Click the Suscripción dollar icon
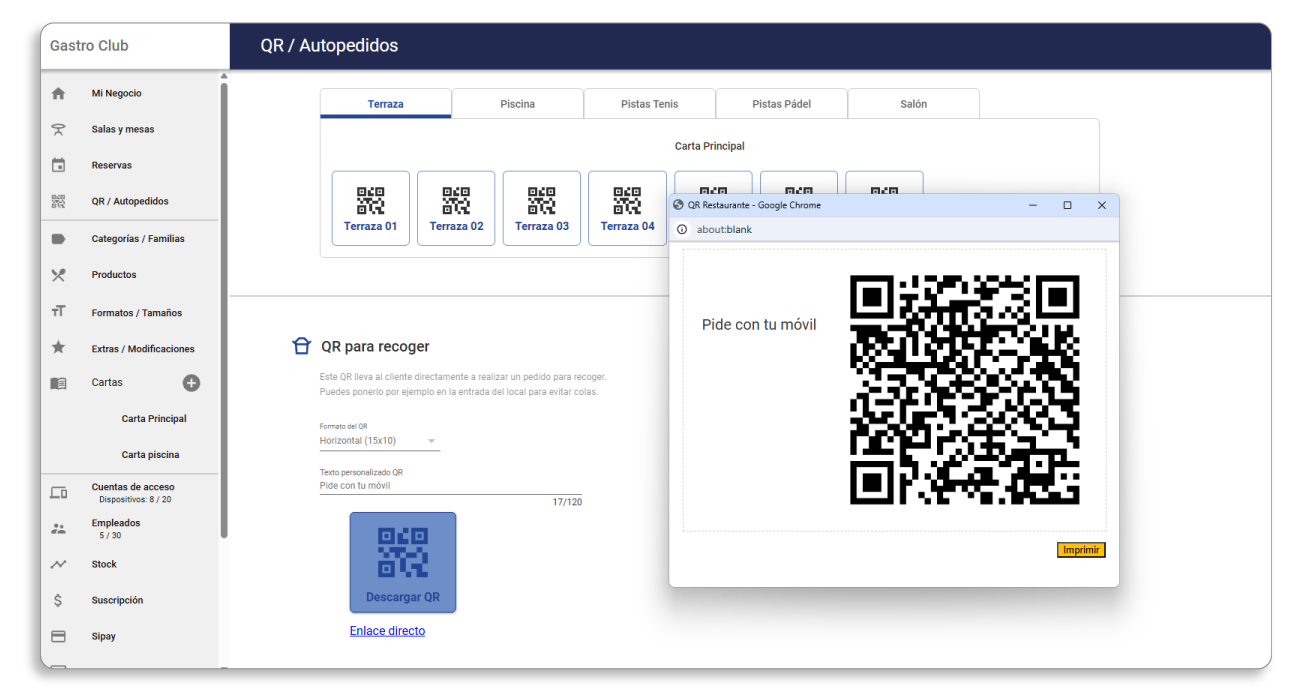The image size is (1312, 692). click(x=58, y=600)
